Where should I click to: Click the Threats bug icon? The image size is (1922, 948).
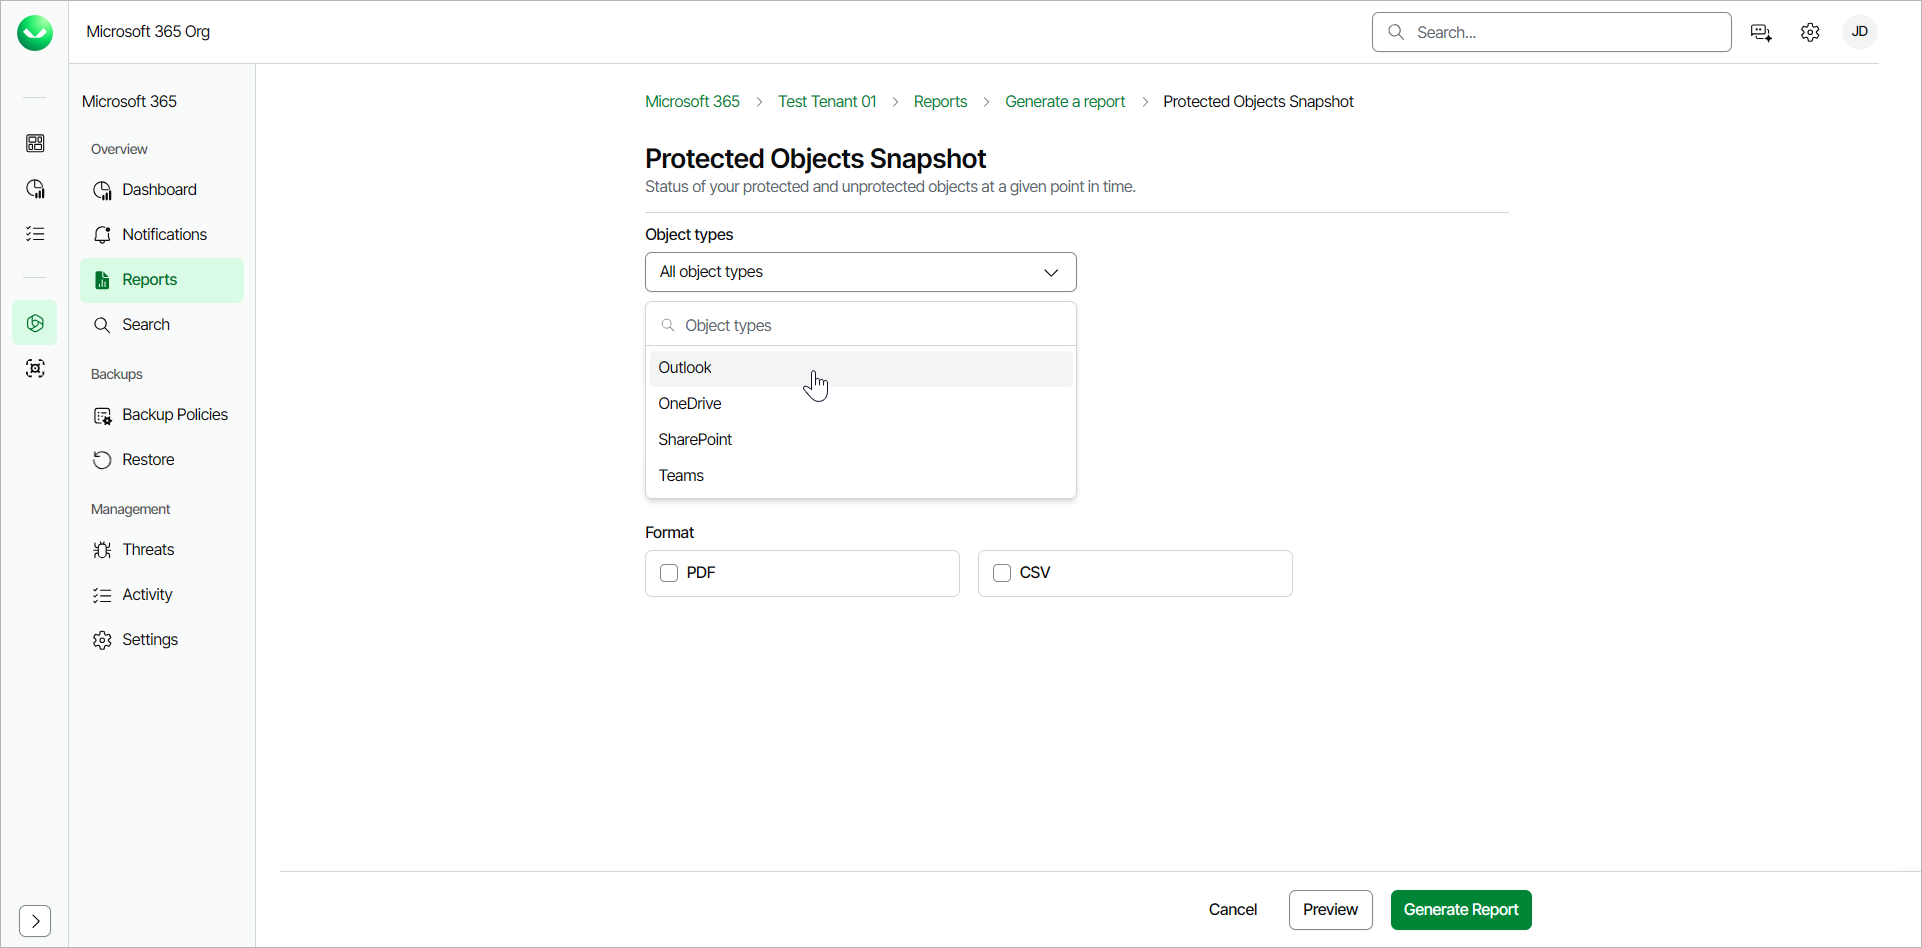click(102, 550)
